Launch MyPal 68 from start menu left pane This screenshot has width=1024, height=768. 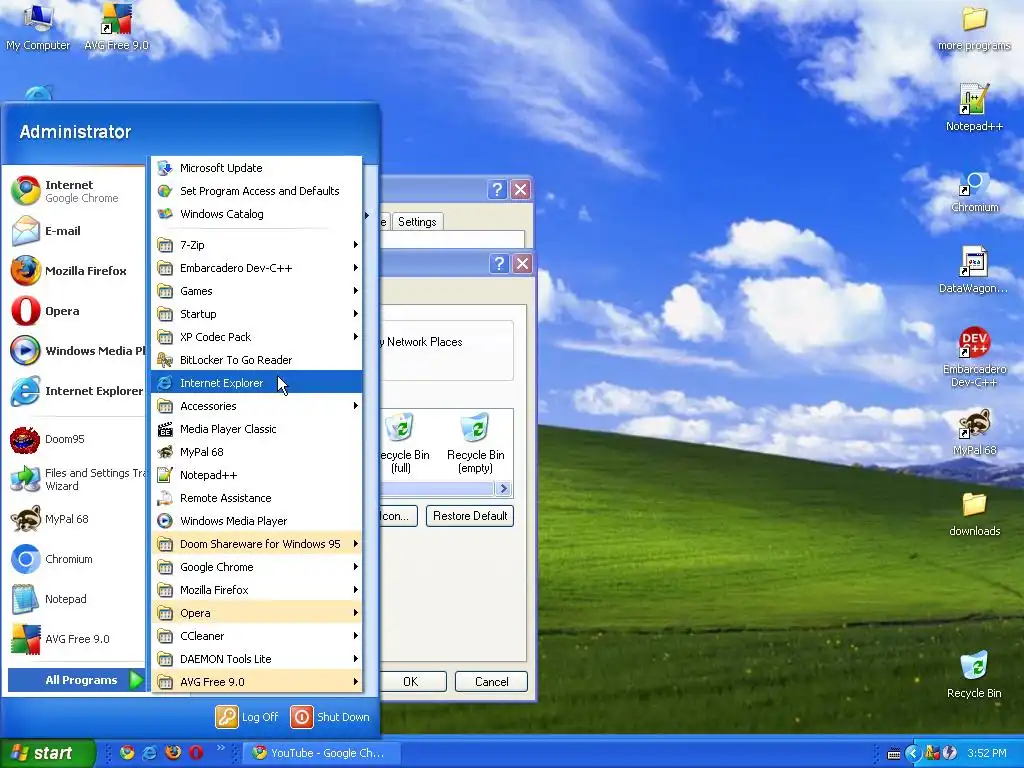(x=76, y=519)
